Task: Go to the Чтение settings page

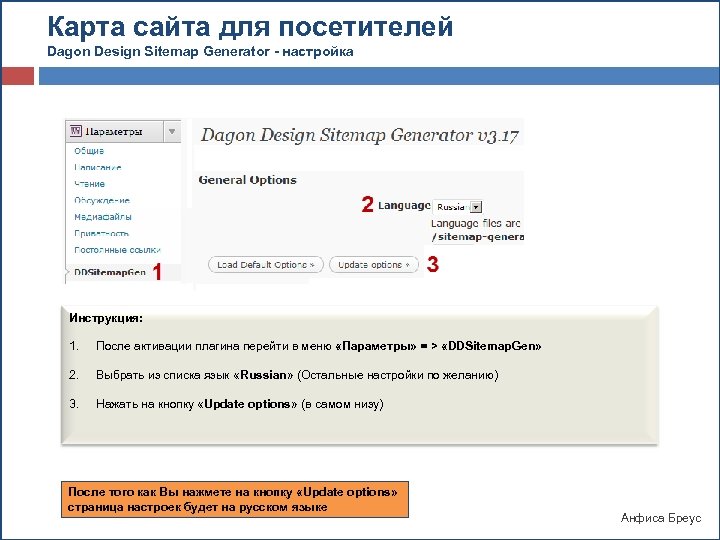Action: pos(90,184)
